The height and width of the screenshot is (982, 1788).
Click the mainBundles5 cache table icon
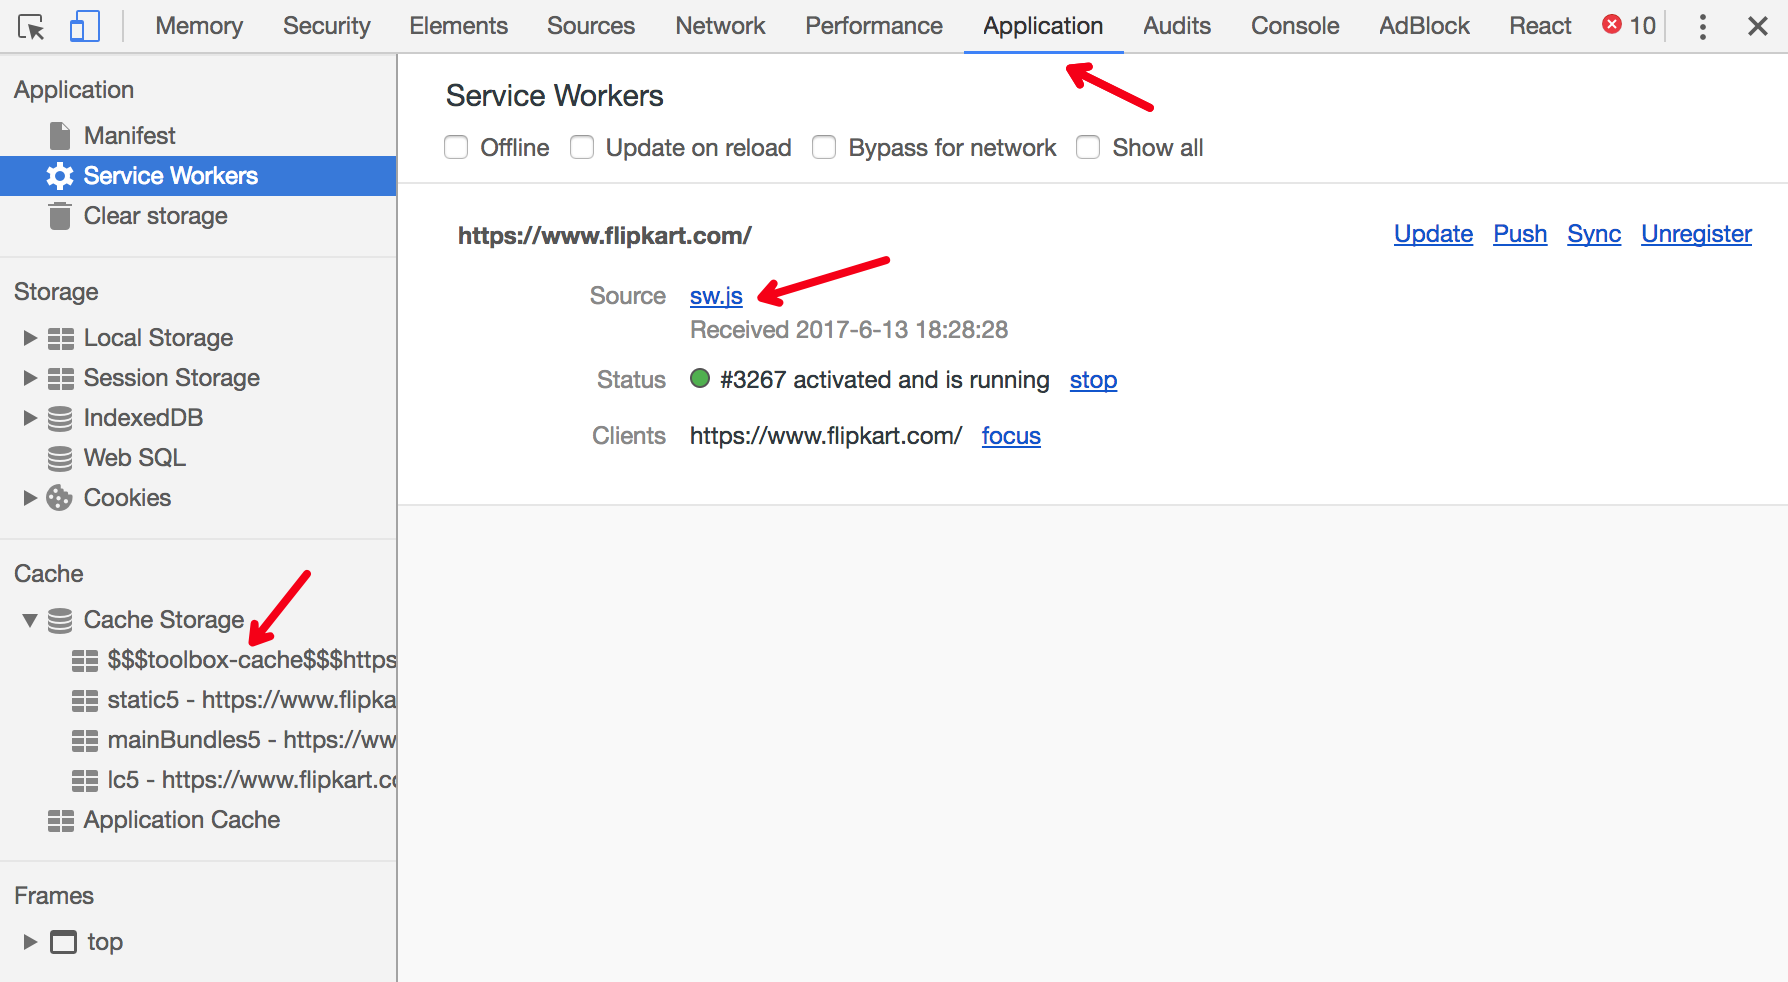coord(85,740)
